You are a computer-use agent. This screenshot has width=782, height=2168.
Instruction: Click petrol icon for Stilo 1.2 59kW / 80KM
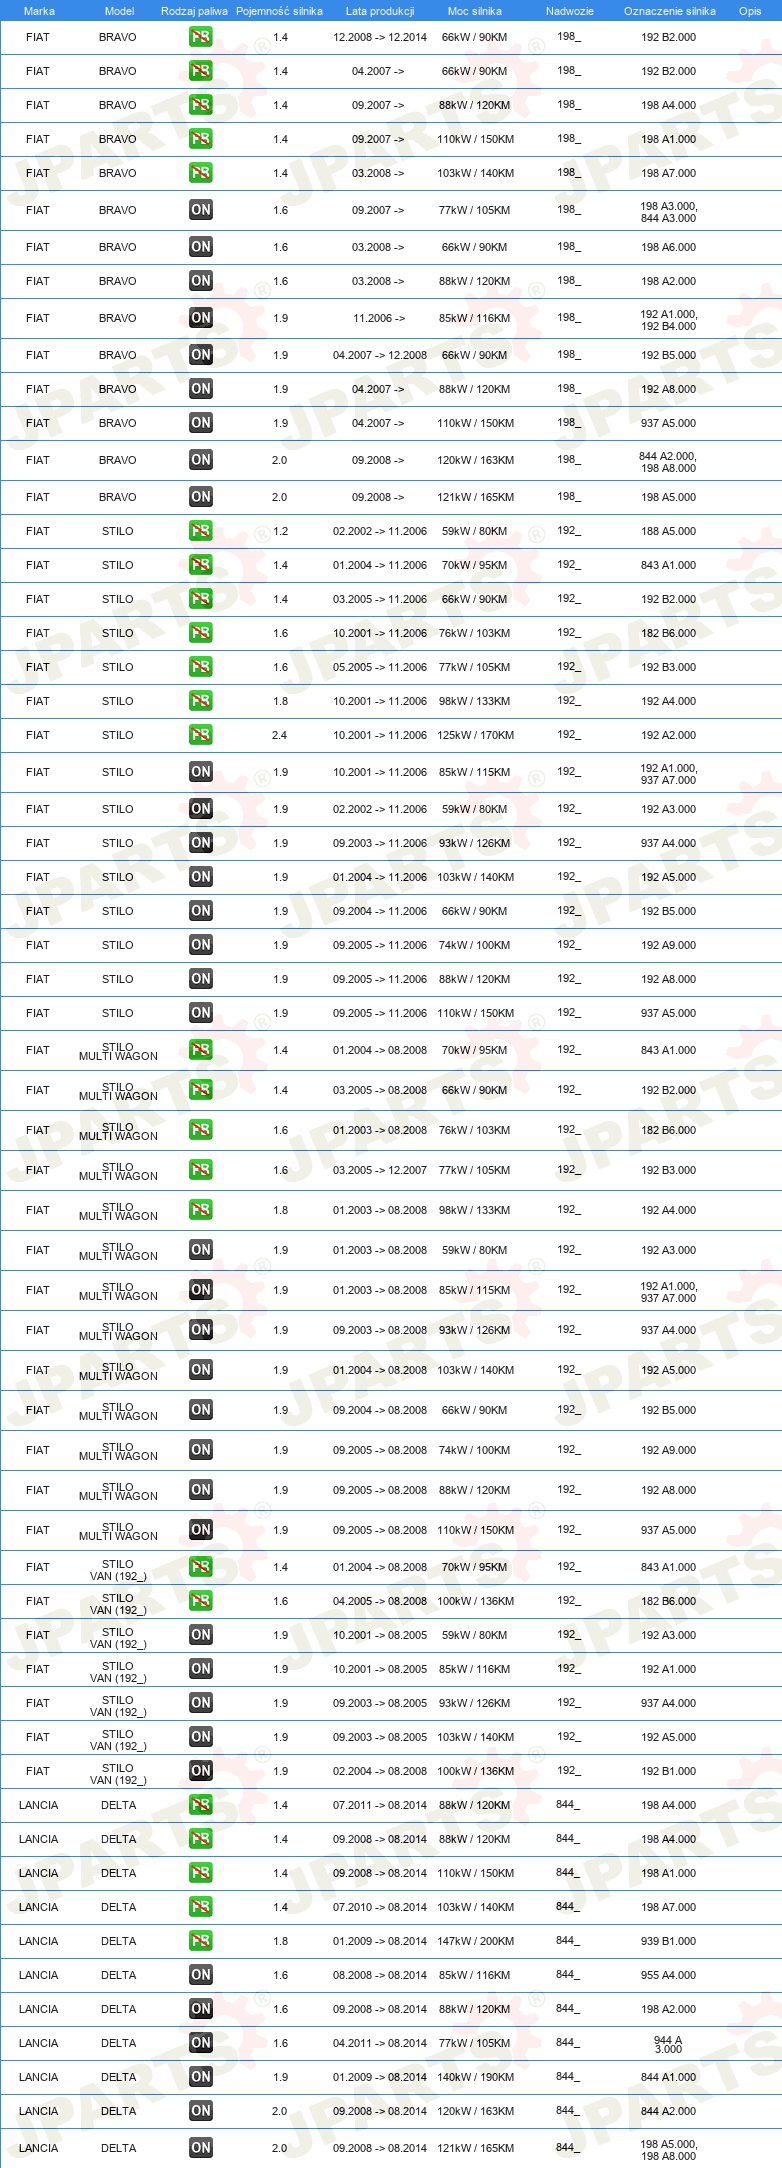(201, 531)
